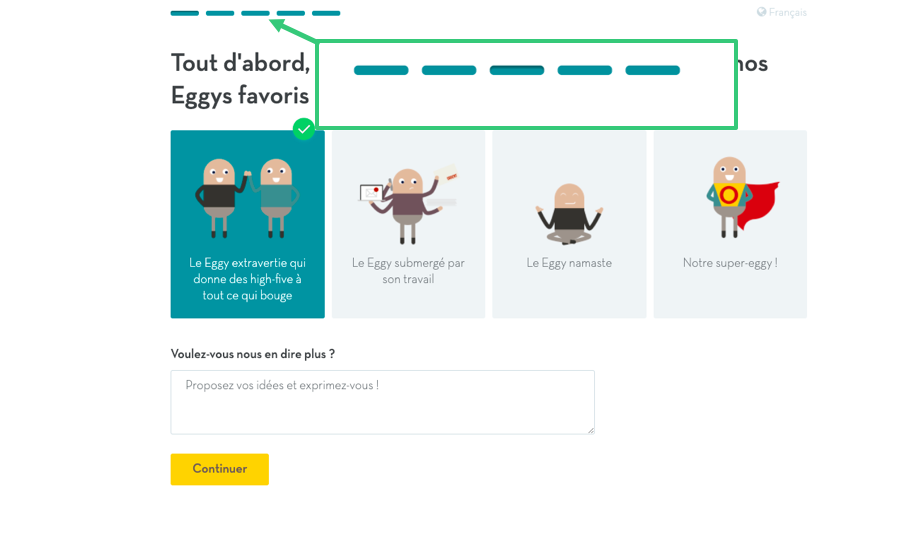Screen dimensions: 914x540
Task: Click the green checkmark badge on selected card
Action: pyautogui.click(x=304, y=129)
